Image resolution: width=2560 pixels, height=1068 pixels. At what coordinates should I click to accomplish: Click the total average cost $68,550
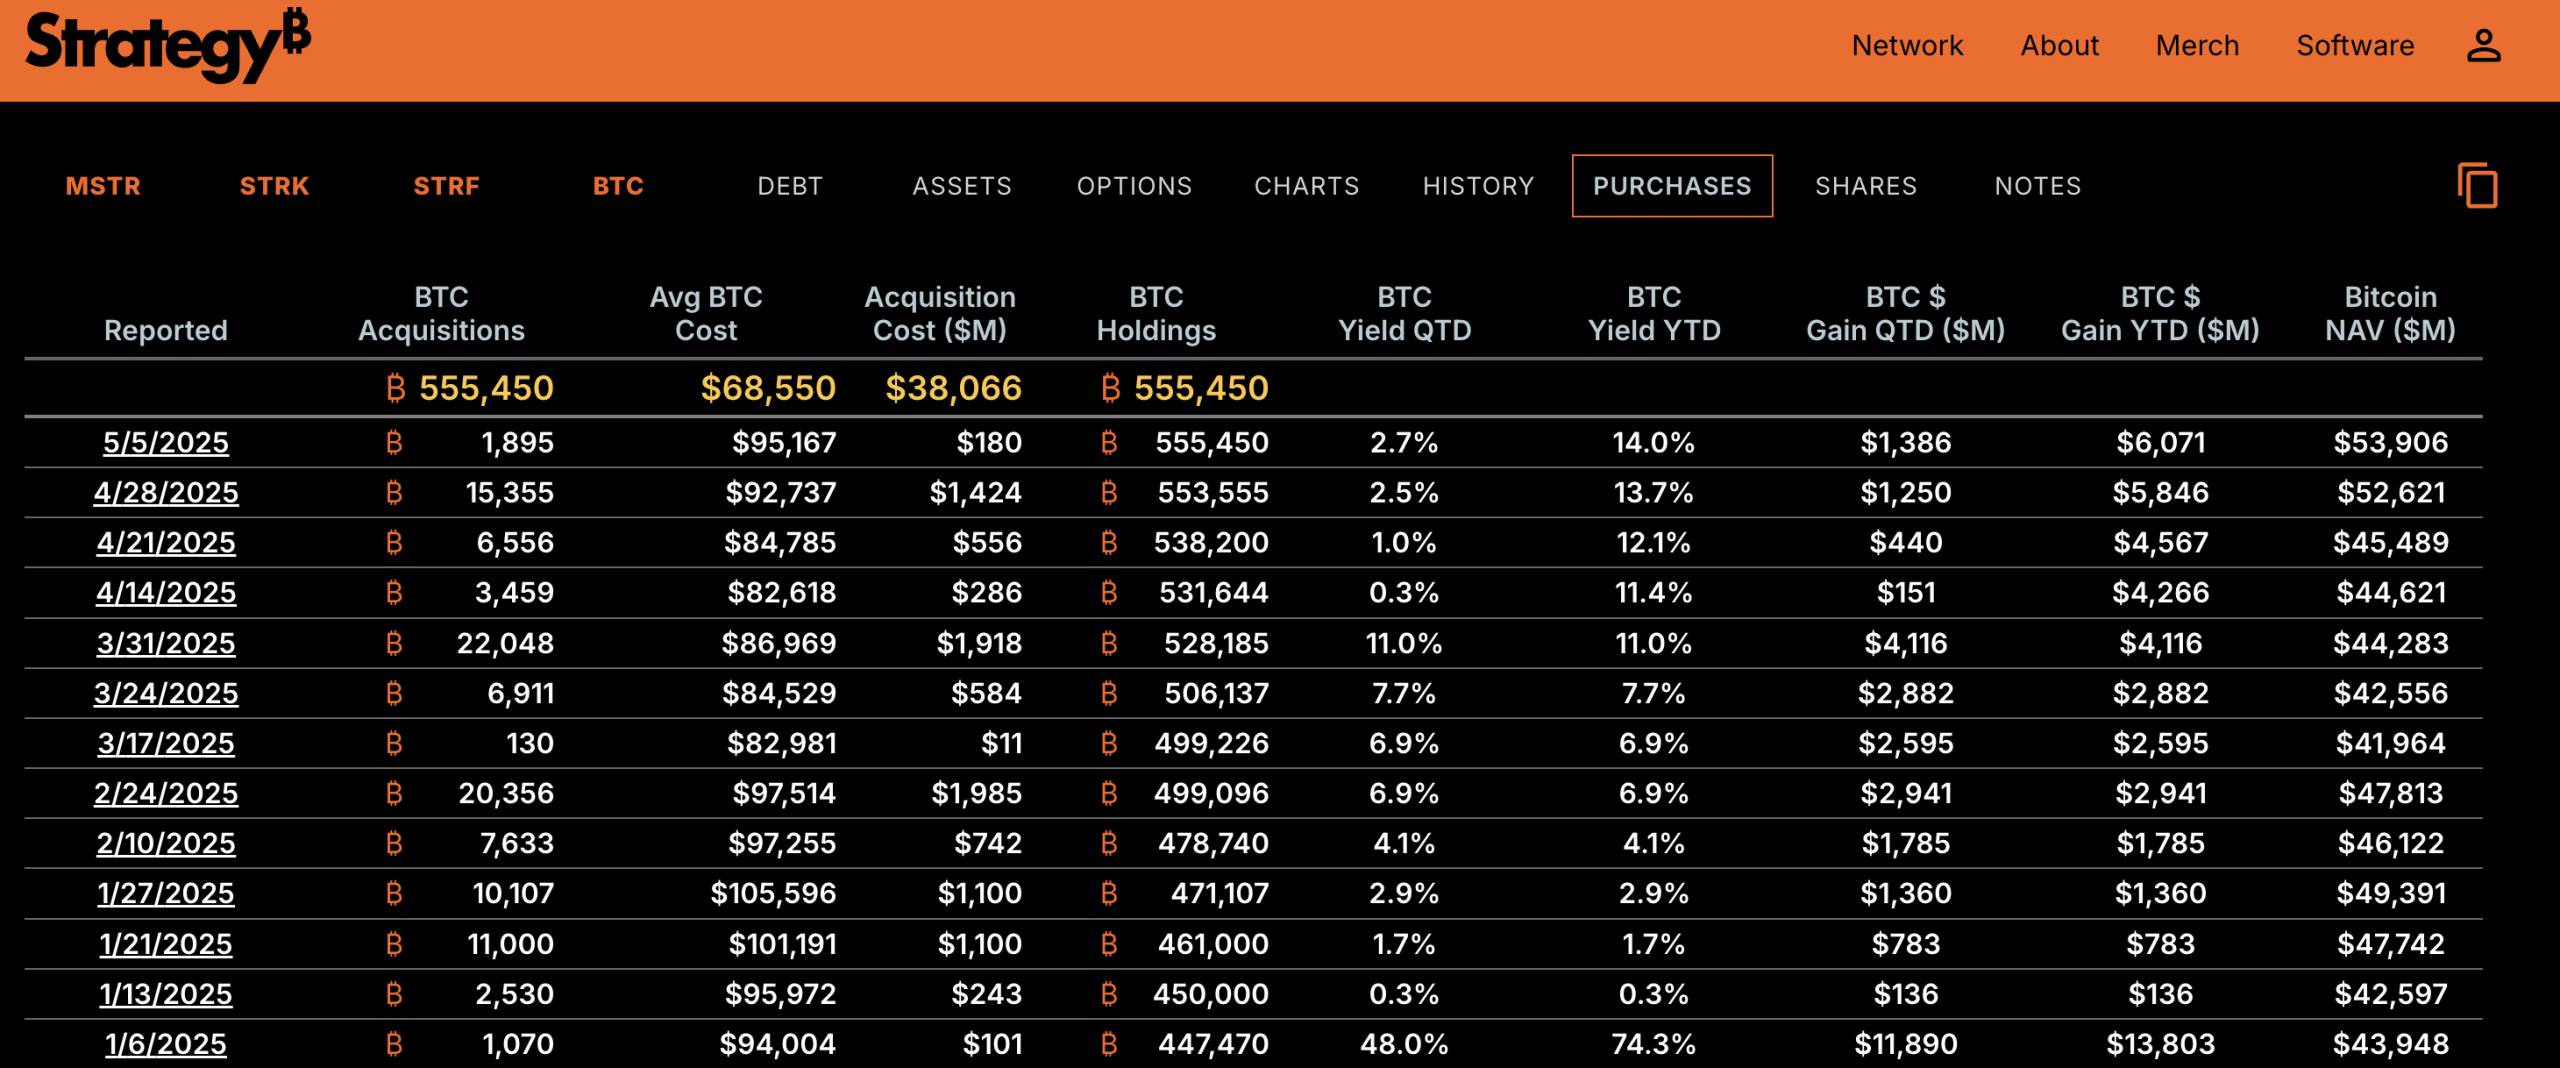(768, 388)
